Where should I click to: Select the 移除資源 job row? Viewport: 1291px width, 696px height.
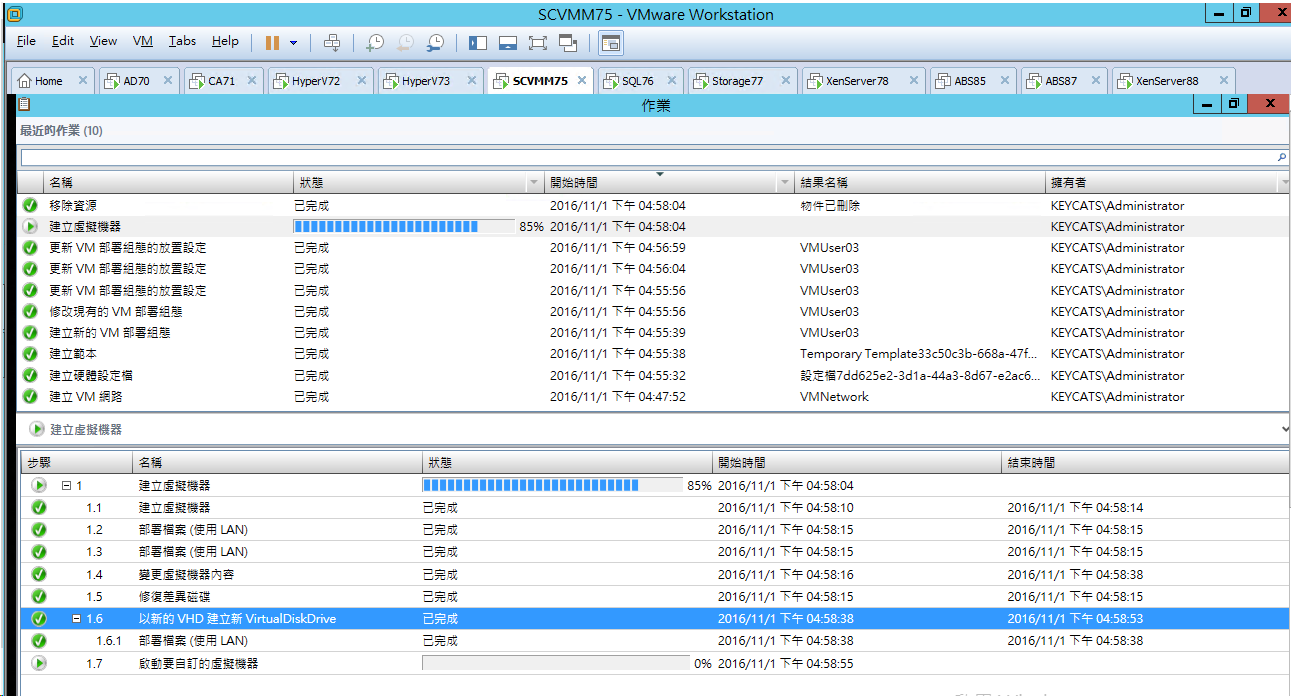(653, 205)
